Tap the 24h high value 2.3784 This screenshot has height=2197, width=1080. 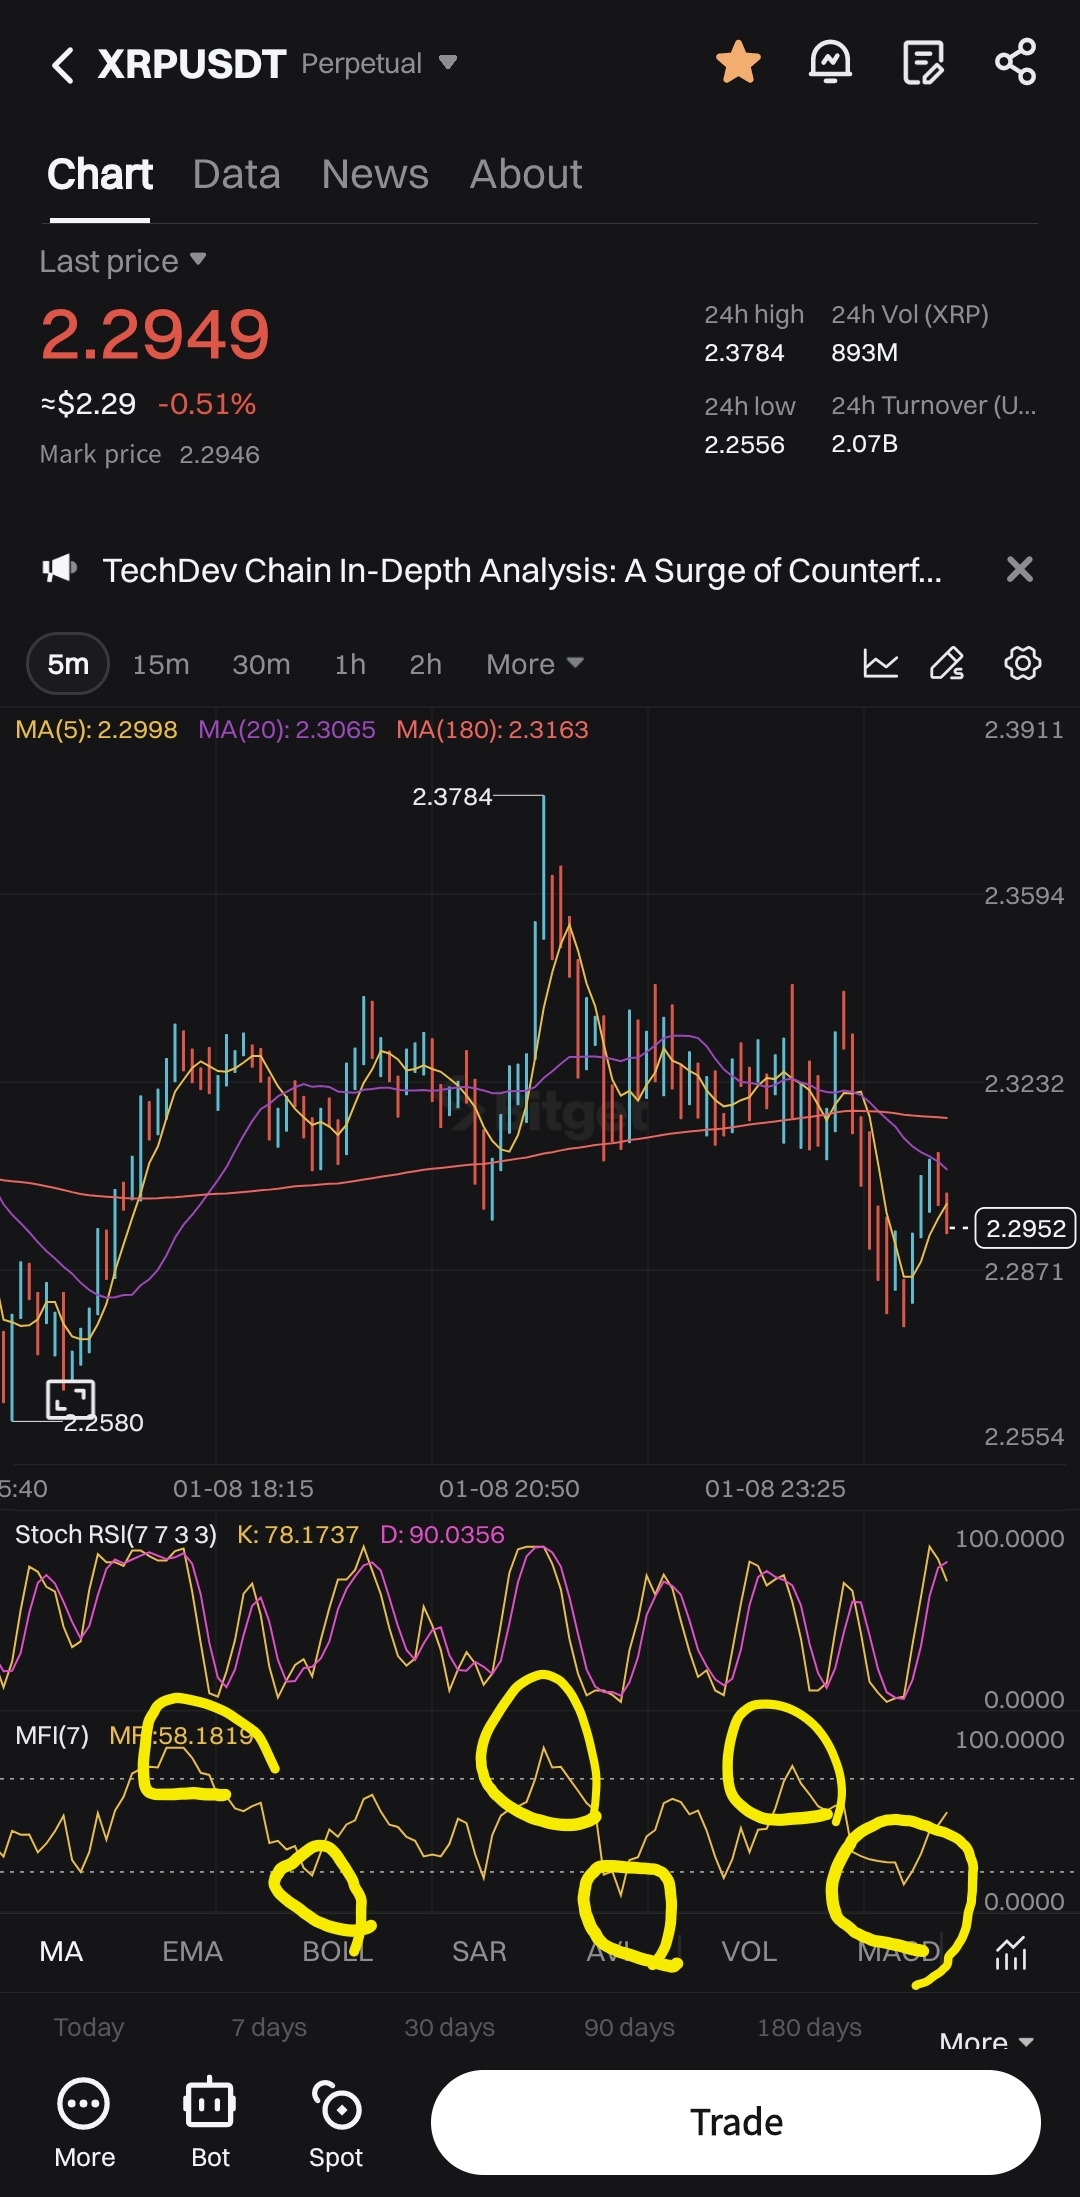[x=744, y=353]
